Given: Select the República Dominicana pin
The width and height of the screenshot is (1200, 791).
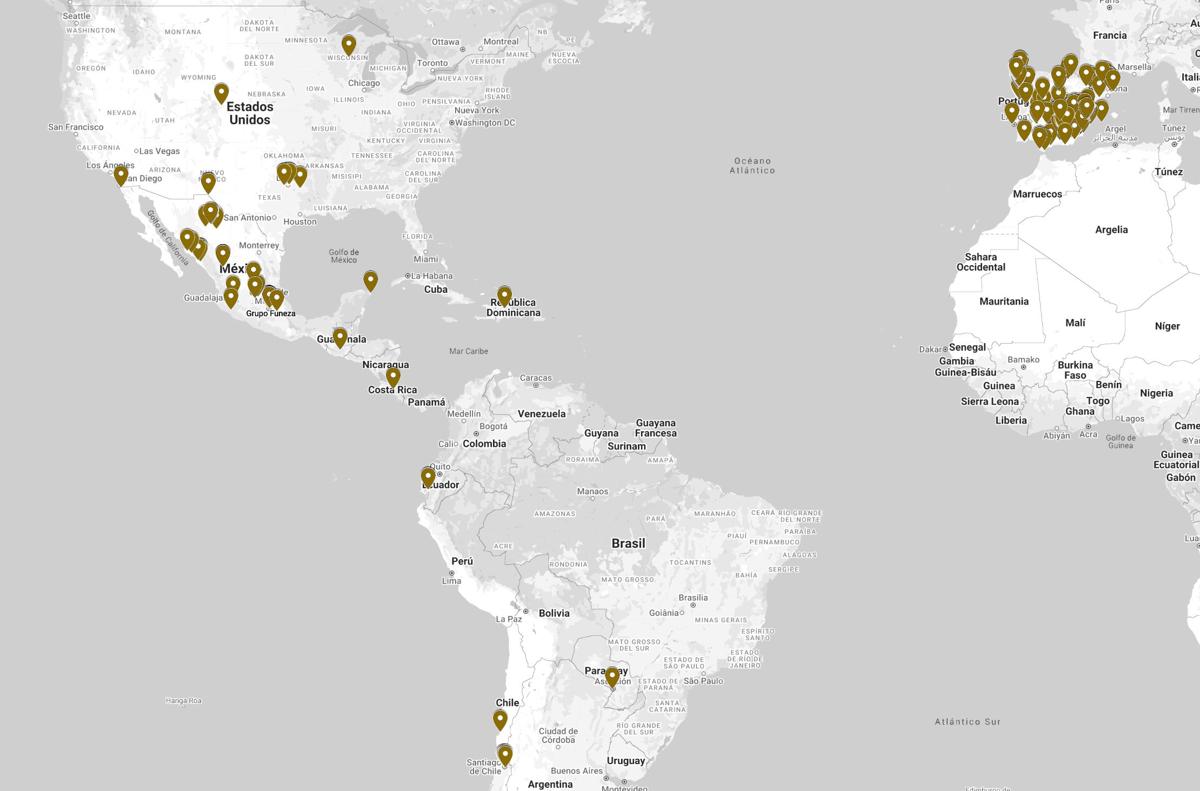Looking at the screenshot, I should pos(504,296).
